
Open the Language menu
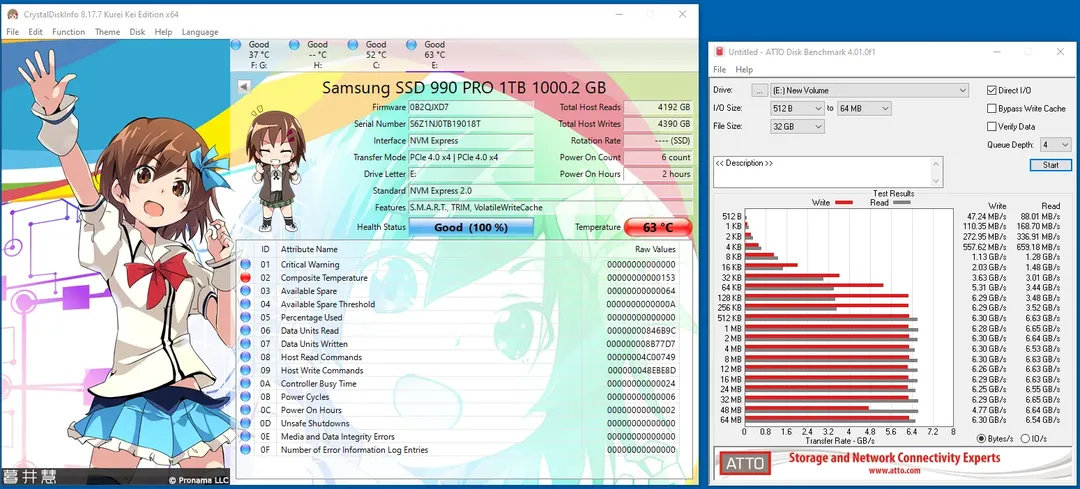(200, 32)
